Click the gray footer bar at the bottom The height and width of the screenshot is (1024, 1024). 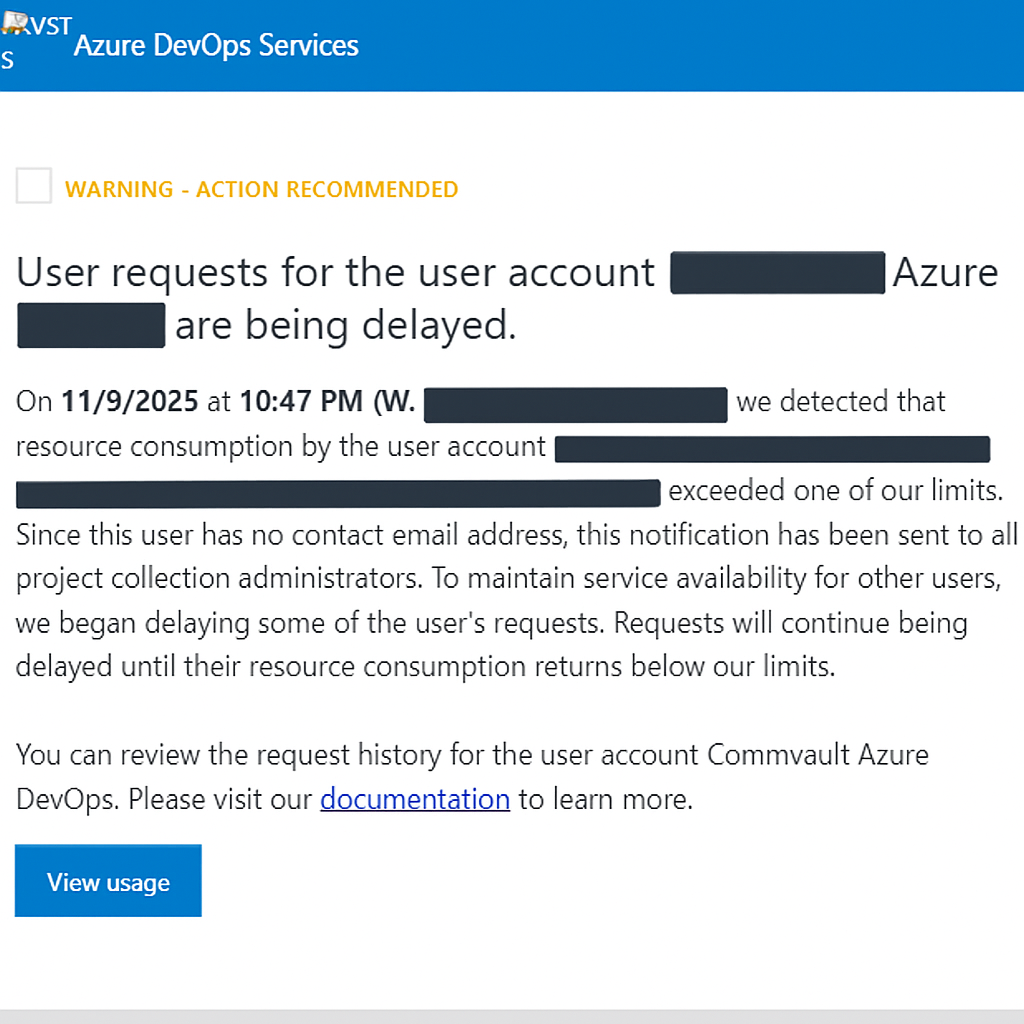click(512, 1016)
